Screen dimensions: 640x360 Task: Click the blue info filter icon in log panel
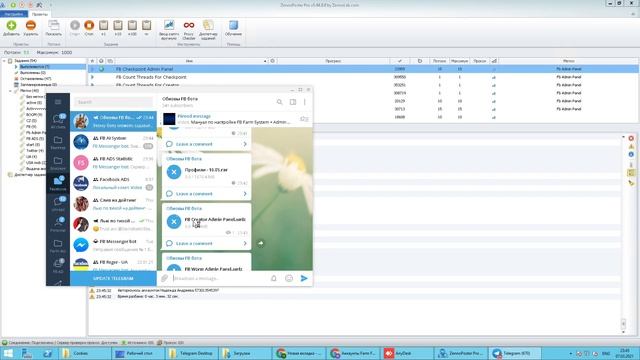pos(631,154)
